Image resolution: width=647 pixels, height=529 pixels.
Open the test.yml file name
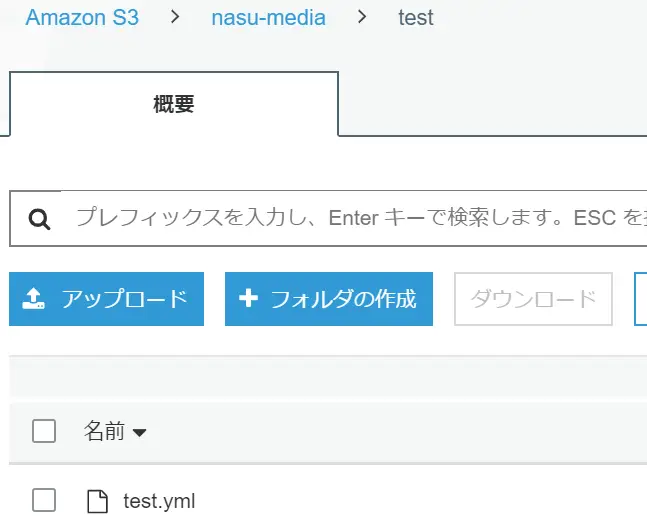pos(159,501)
